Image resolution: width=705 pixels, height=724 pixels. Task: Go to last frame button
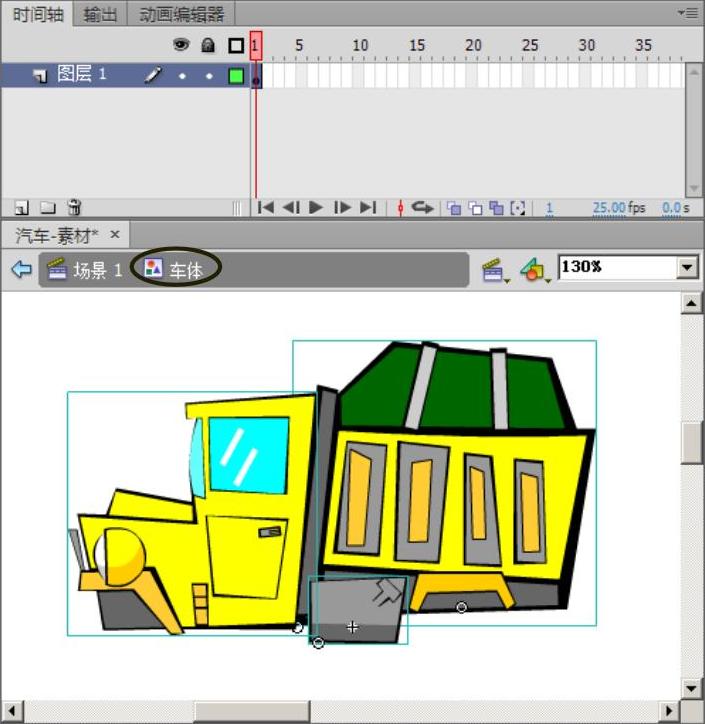368,208
